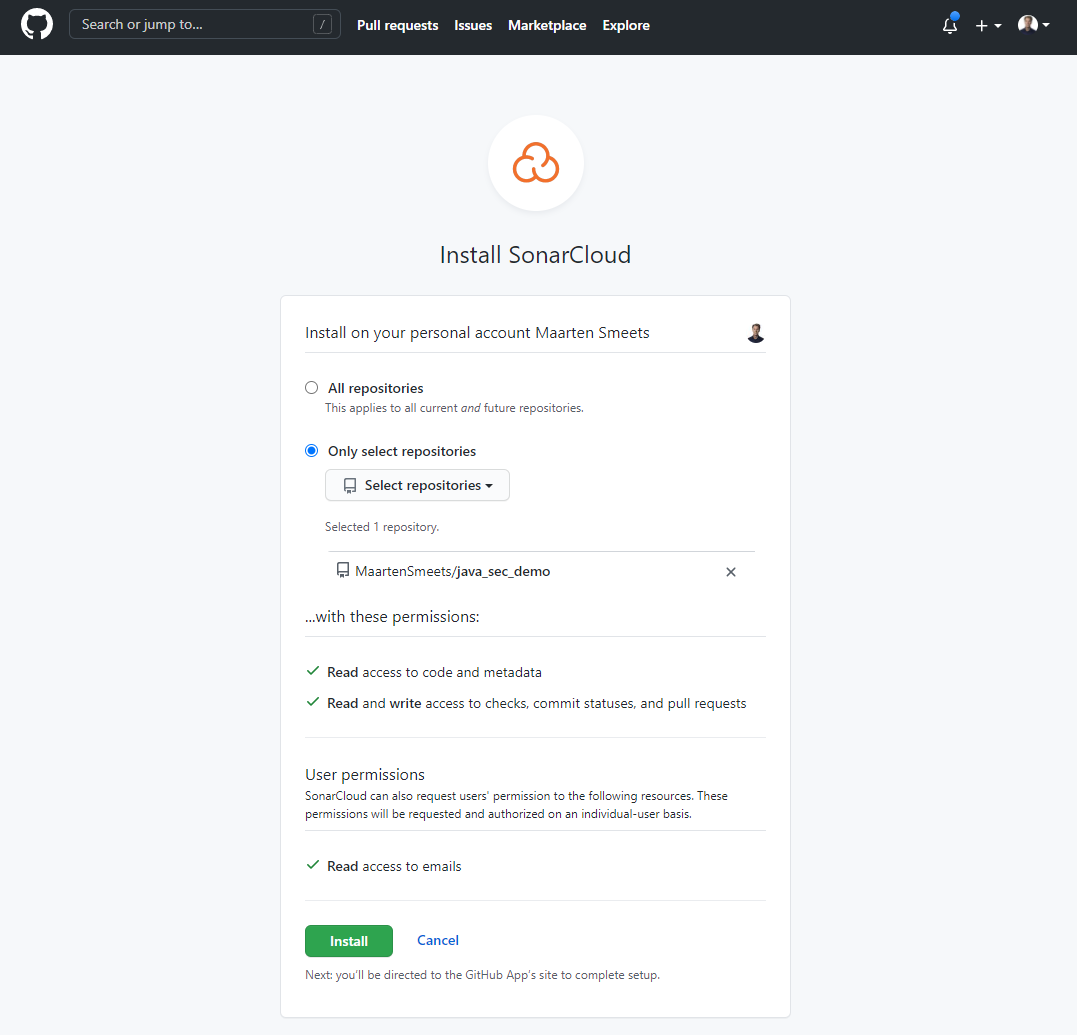Open notifications via the bell icon
Screen dimensions: 1077x1035
pyautogui.click(x=948, y=26)
